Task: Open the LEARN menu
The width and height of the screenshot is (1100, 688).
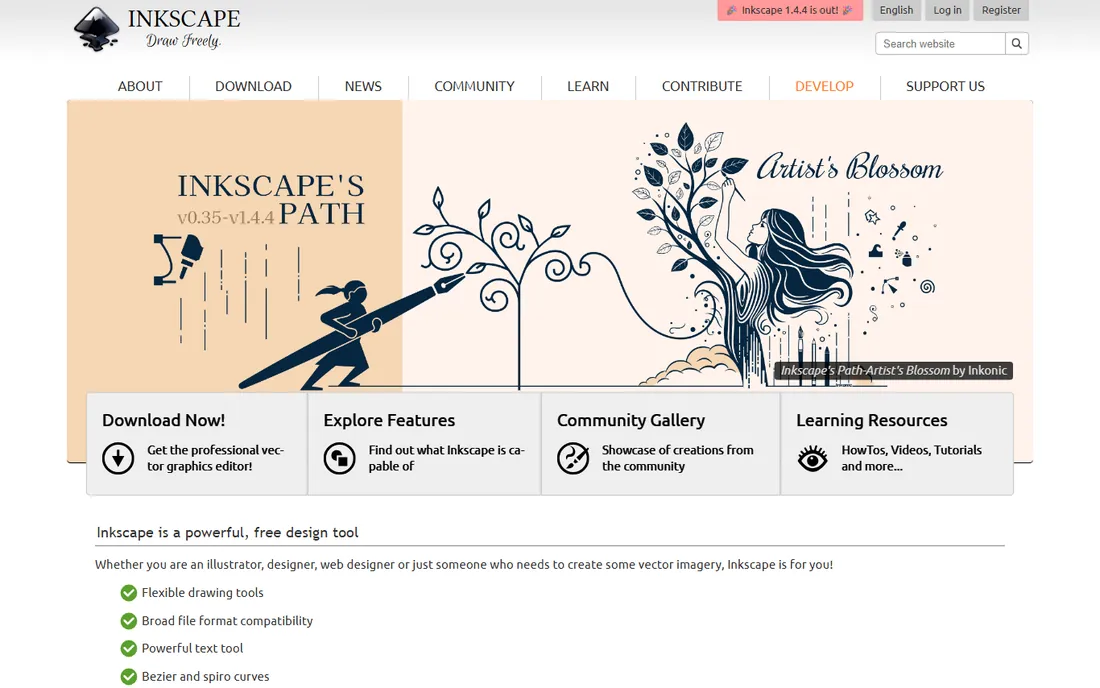Action: point(588,86)
